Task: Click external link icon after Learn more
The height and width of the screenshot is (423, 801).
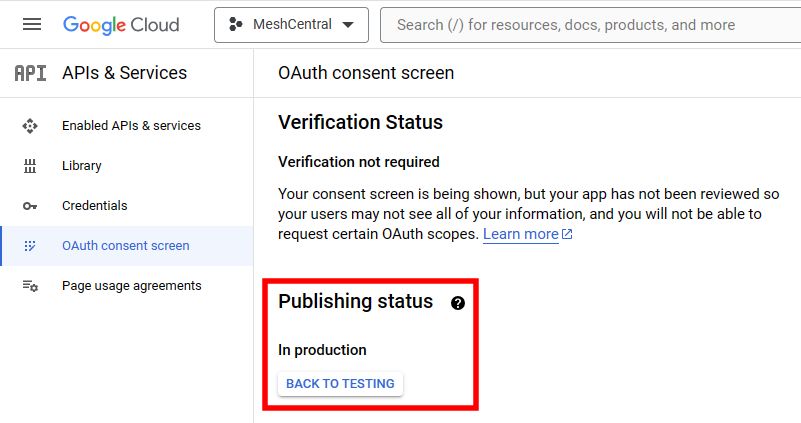Action: 567,234
